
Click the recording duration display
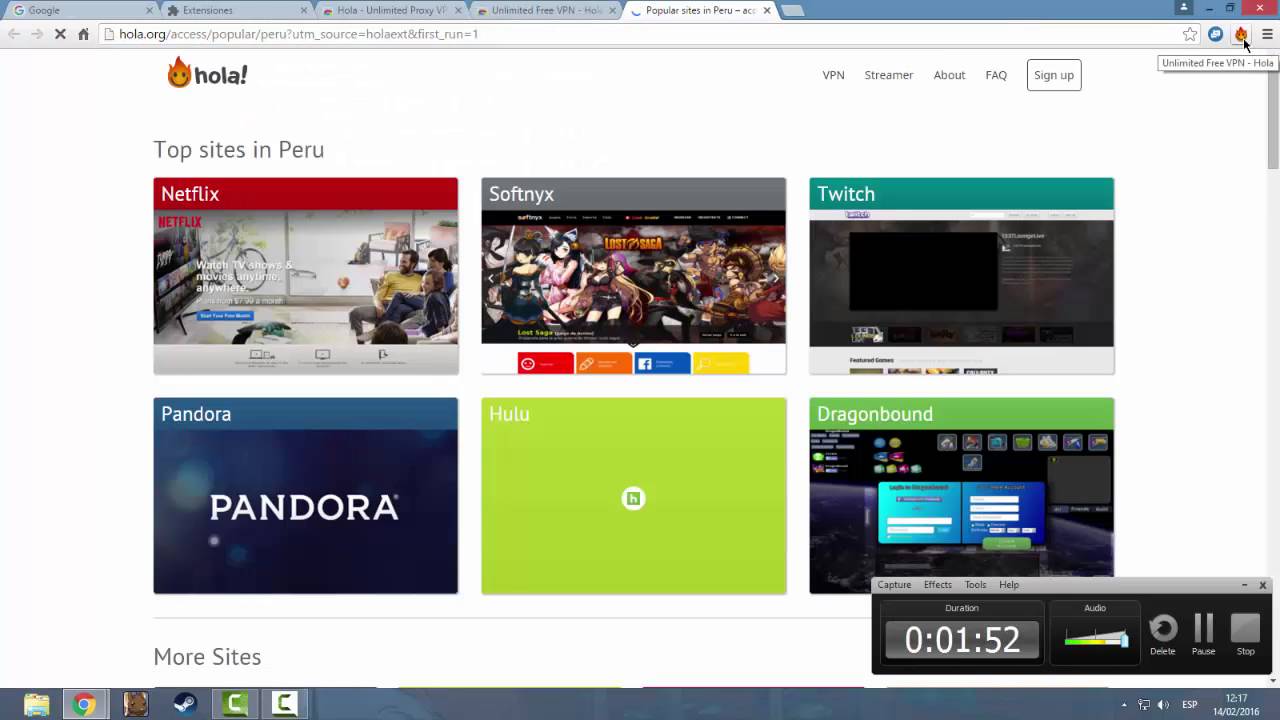click(x=962, y=640)
